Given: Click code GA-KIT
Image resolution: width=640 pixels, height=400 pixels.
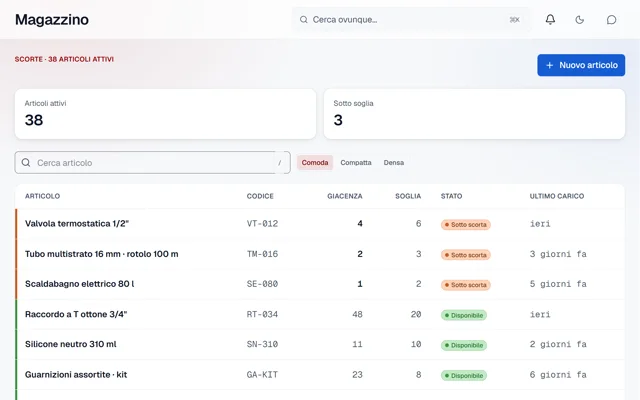Looking at the screenshot, I should pyautogui.click(x=262, y=374).
